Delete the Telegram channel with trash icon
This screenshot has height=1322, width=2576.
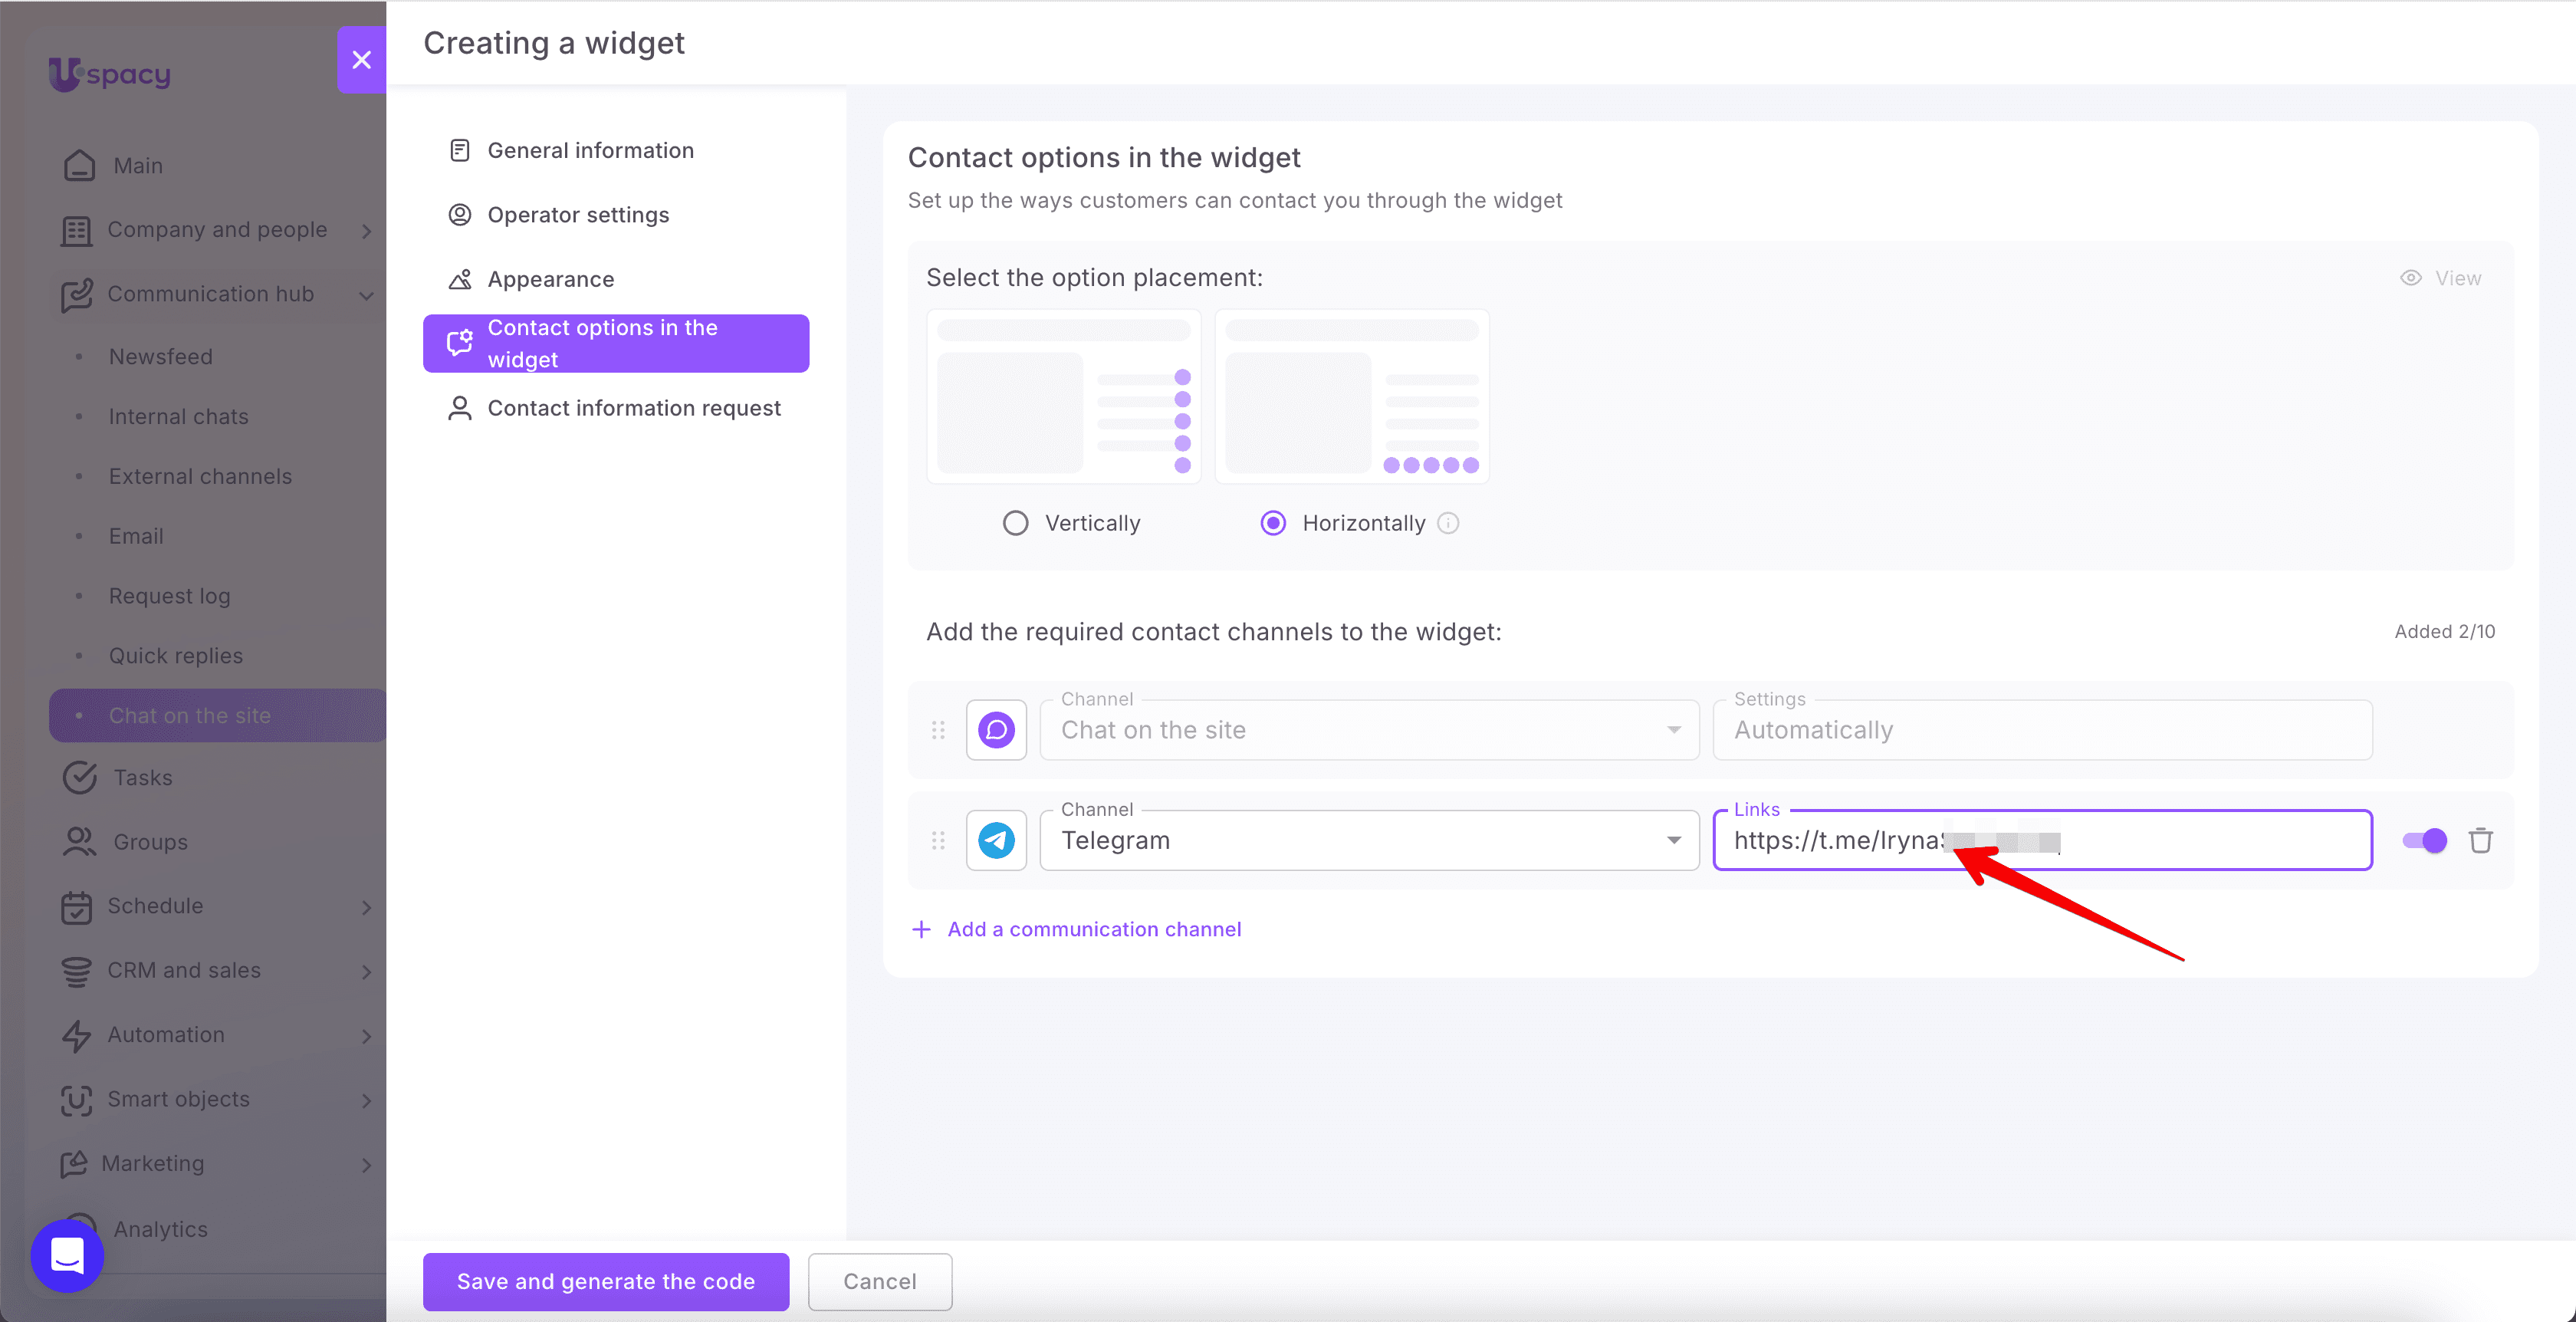point(2480,841)
